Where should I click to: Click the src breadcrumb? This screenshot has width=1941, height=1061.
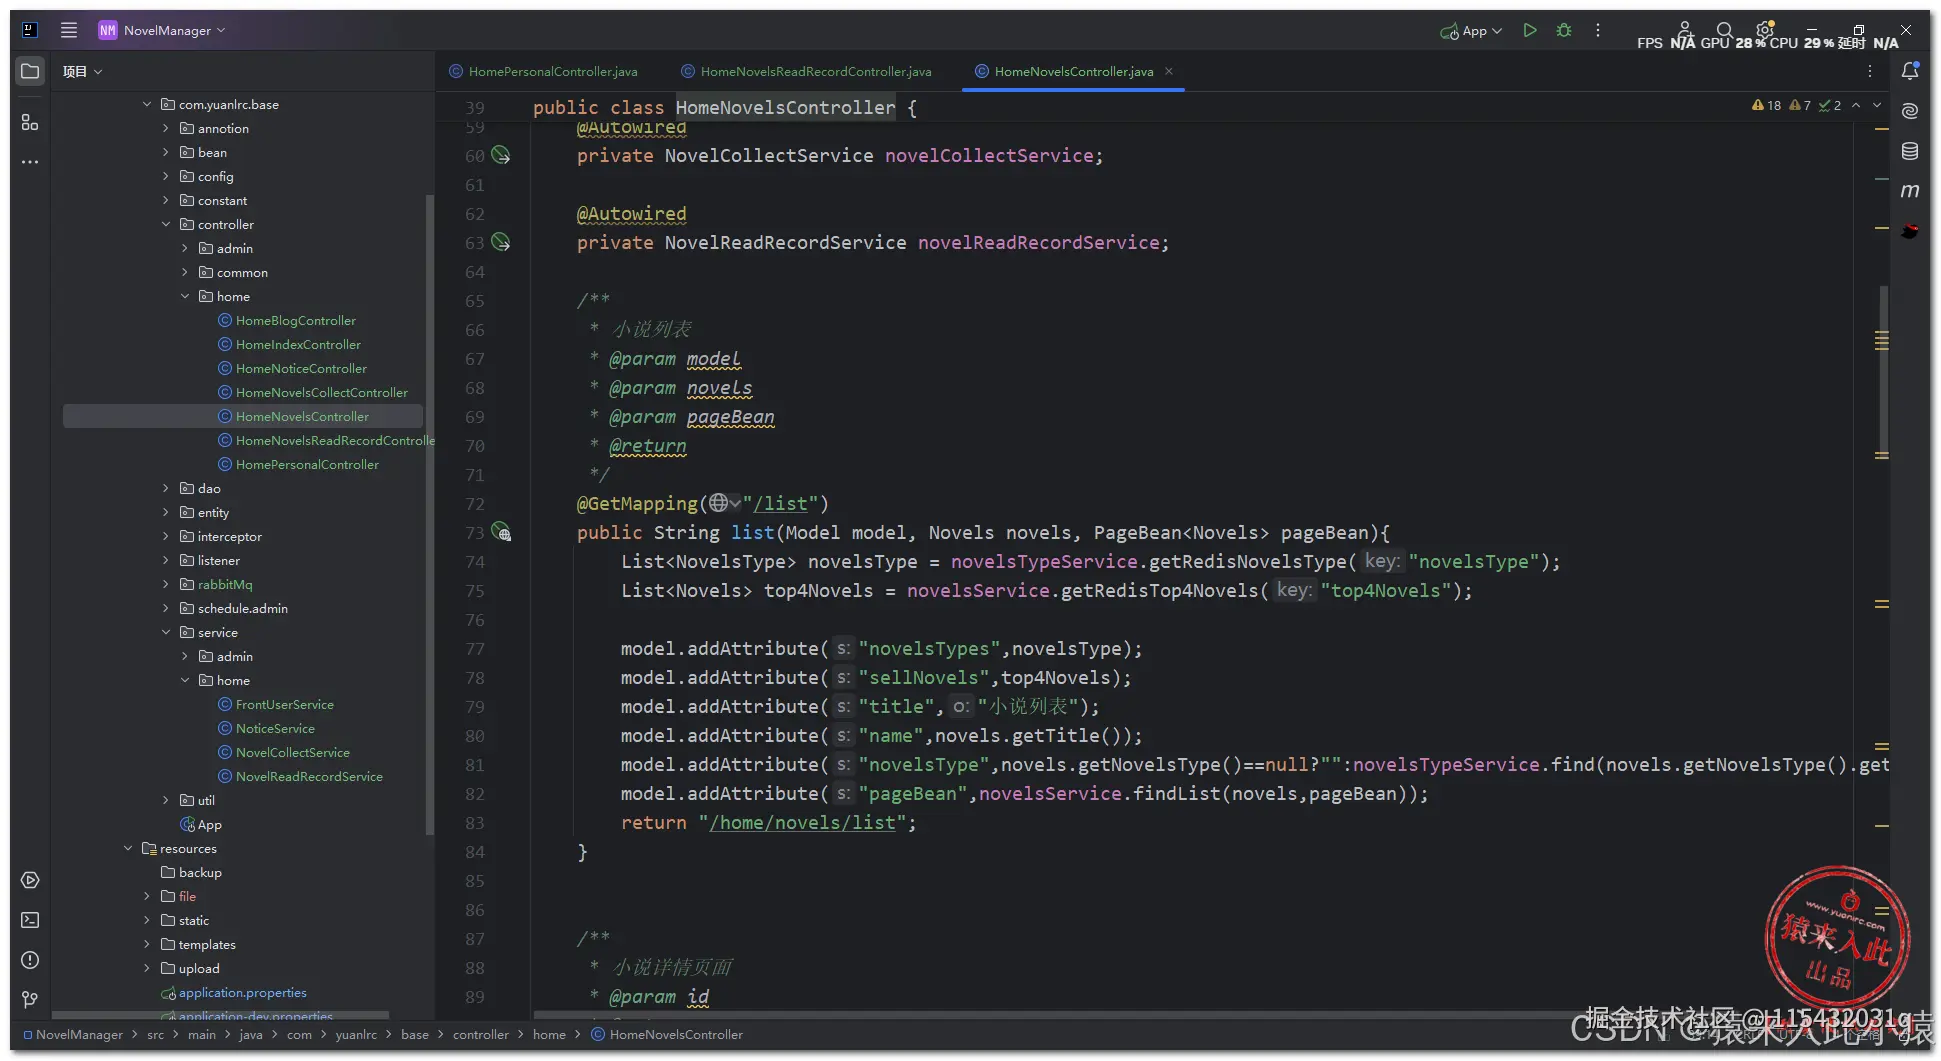tap(155, 1034)
